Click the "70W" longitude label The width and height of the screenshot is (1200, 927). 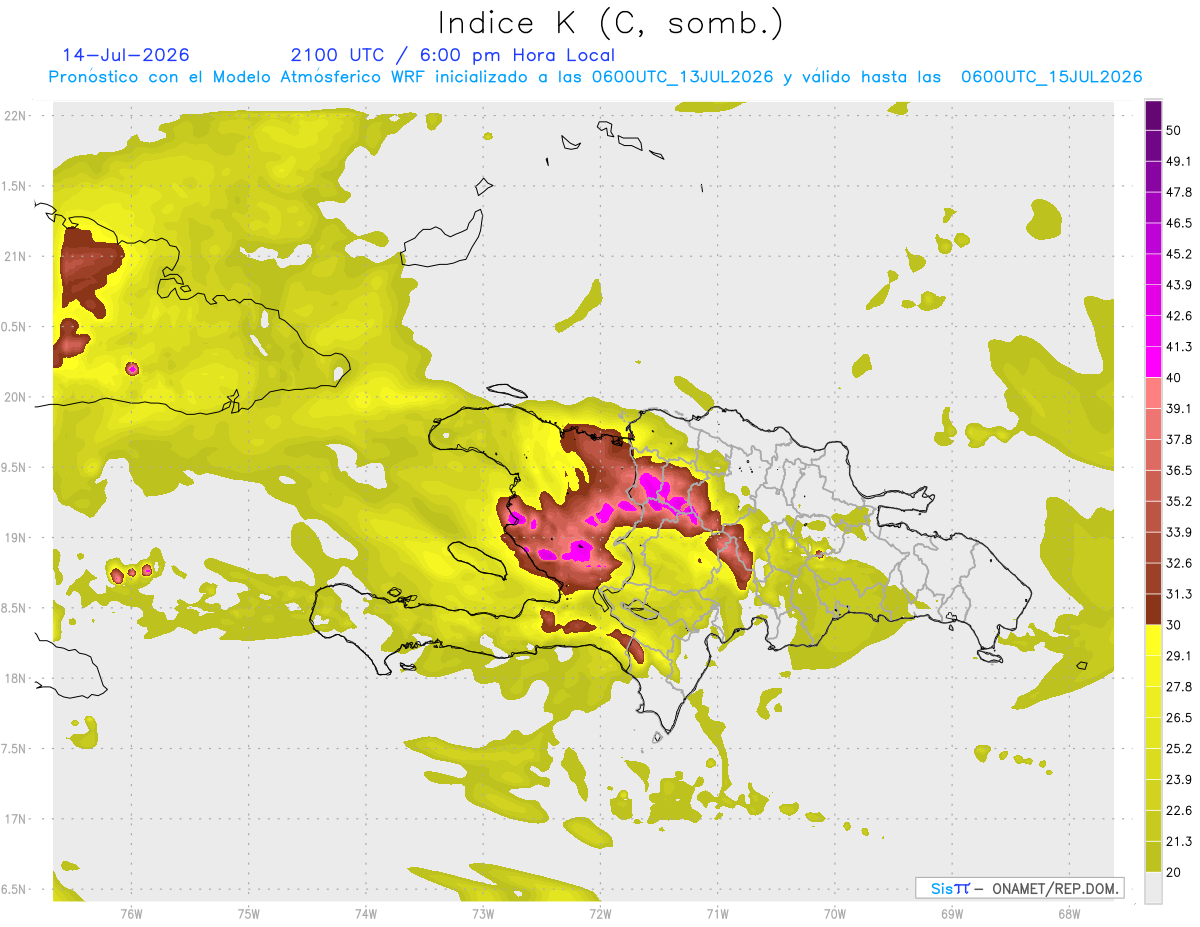coord(834,913)
